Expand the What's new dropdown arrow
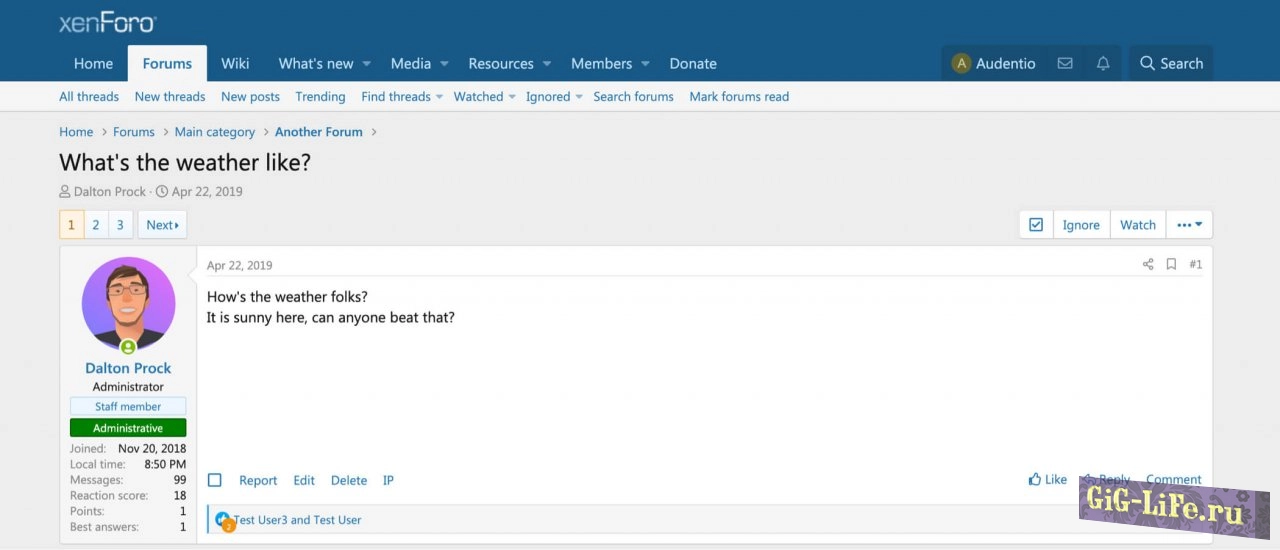The width and height of the screenshot is (1280, 550). [x=367, y=64]
